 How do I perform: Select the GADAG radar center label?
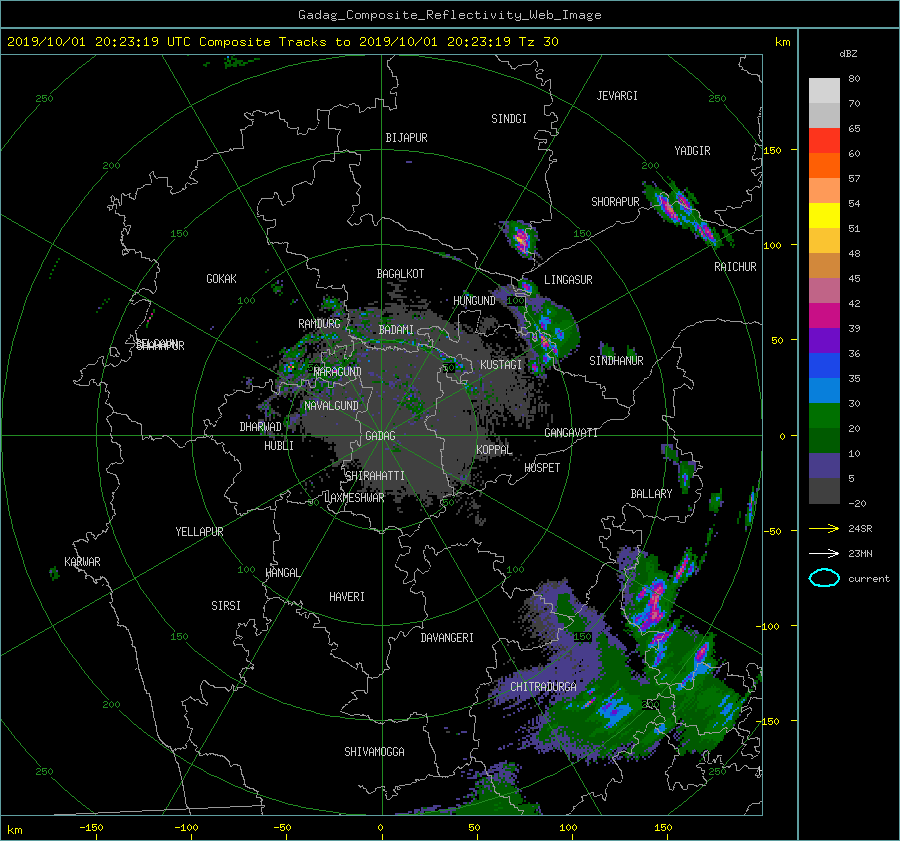[381, 436]
